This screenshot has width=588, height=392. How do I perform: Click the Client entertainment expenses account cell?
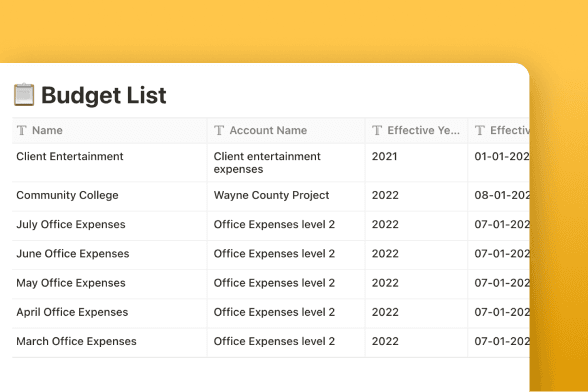pos(286,162)
